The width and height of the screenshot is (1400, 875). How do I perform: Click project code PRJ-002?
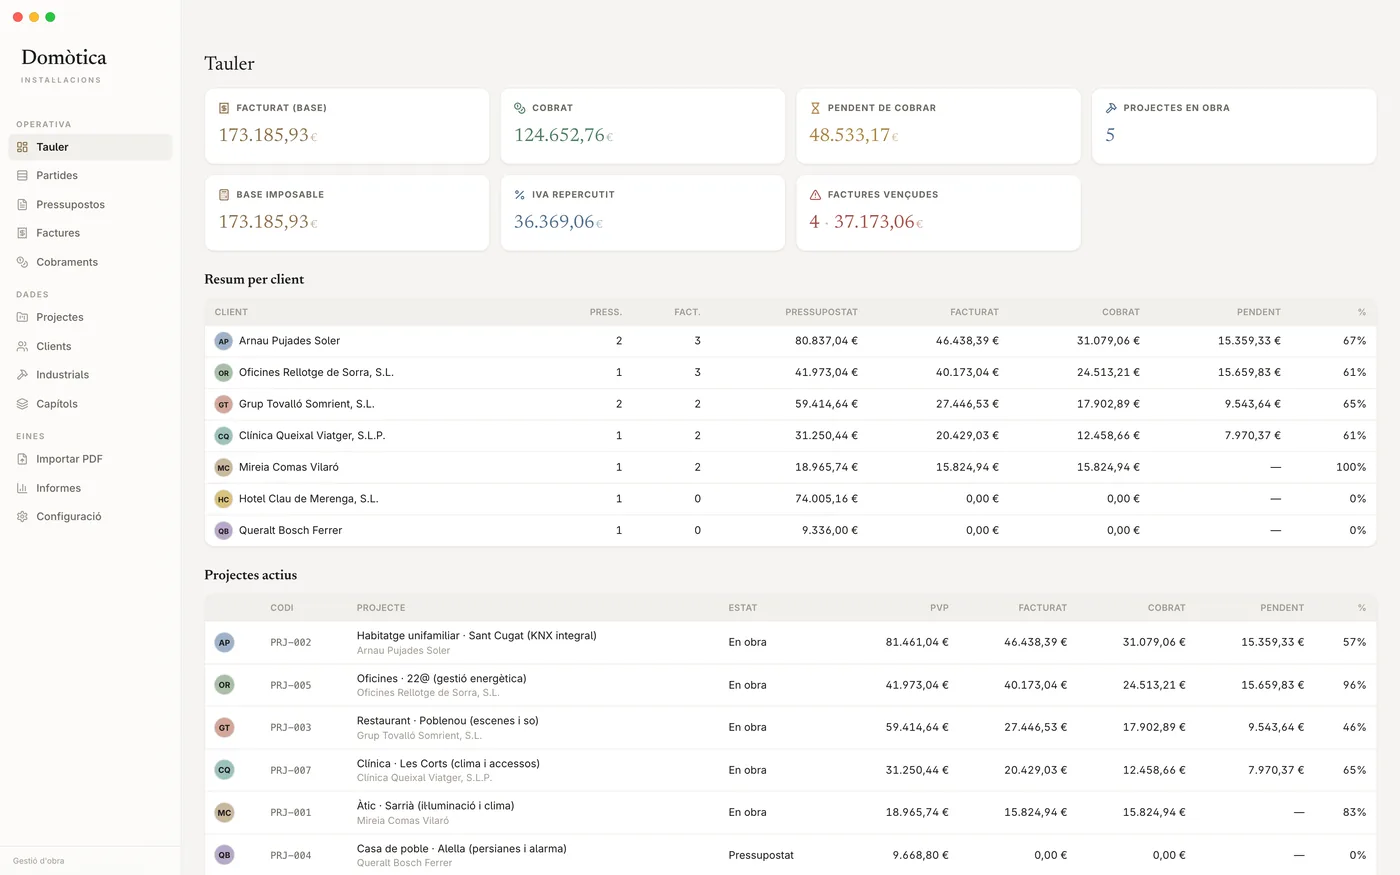pos(291,643)
